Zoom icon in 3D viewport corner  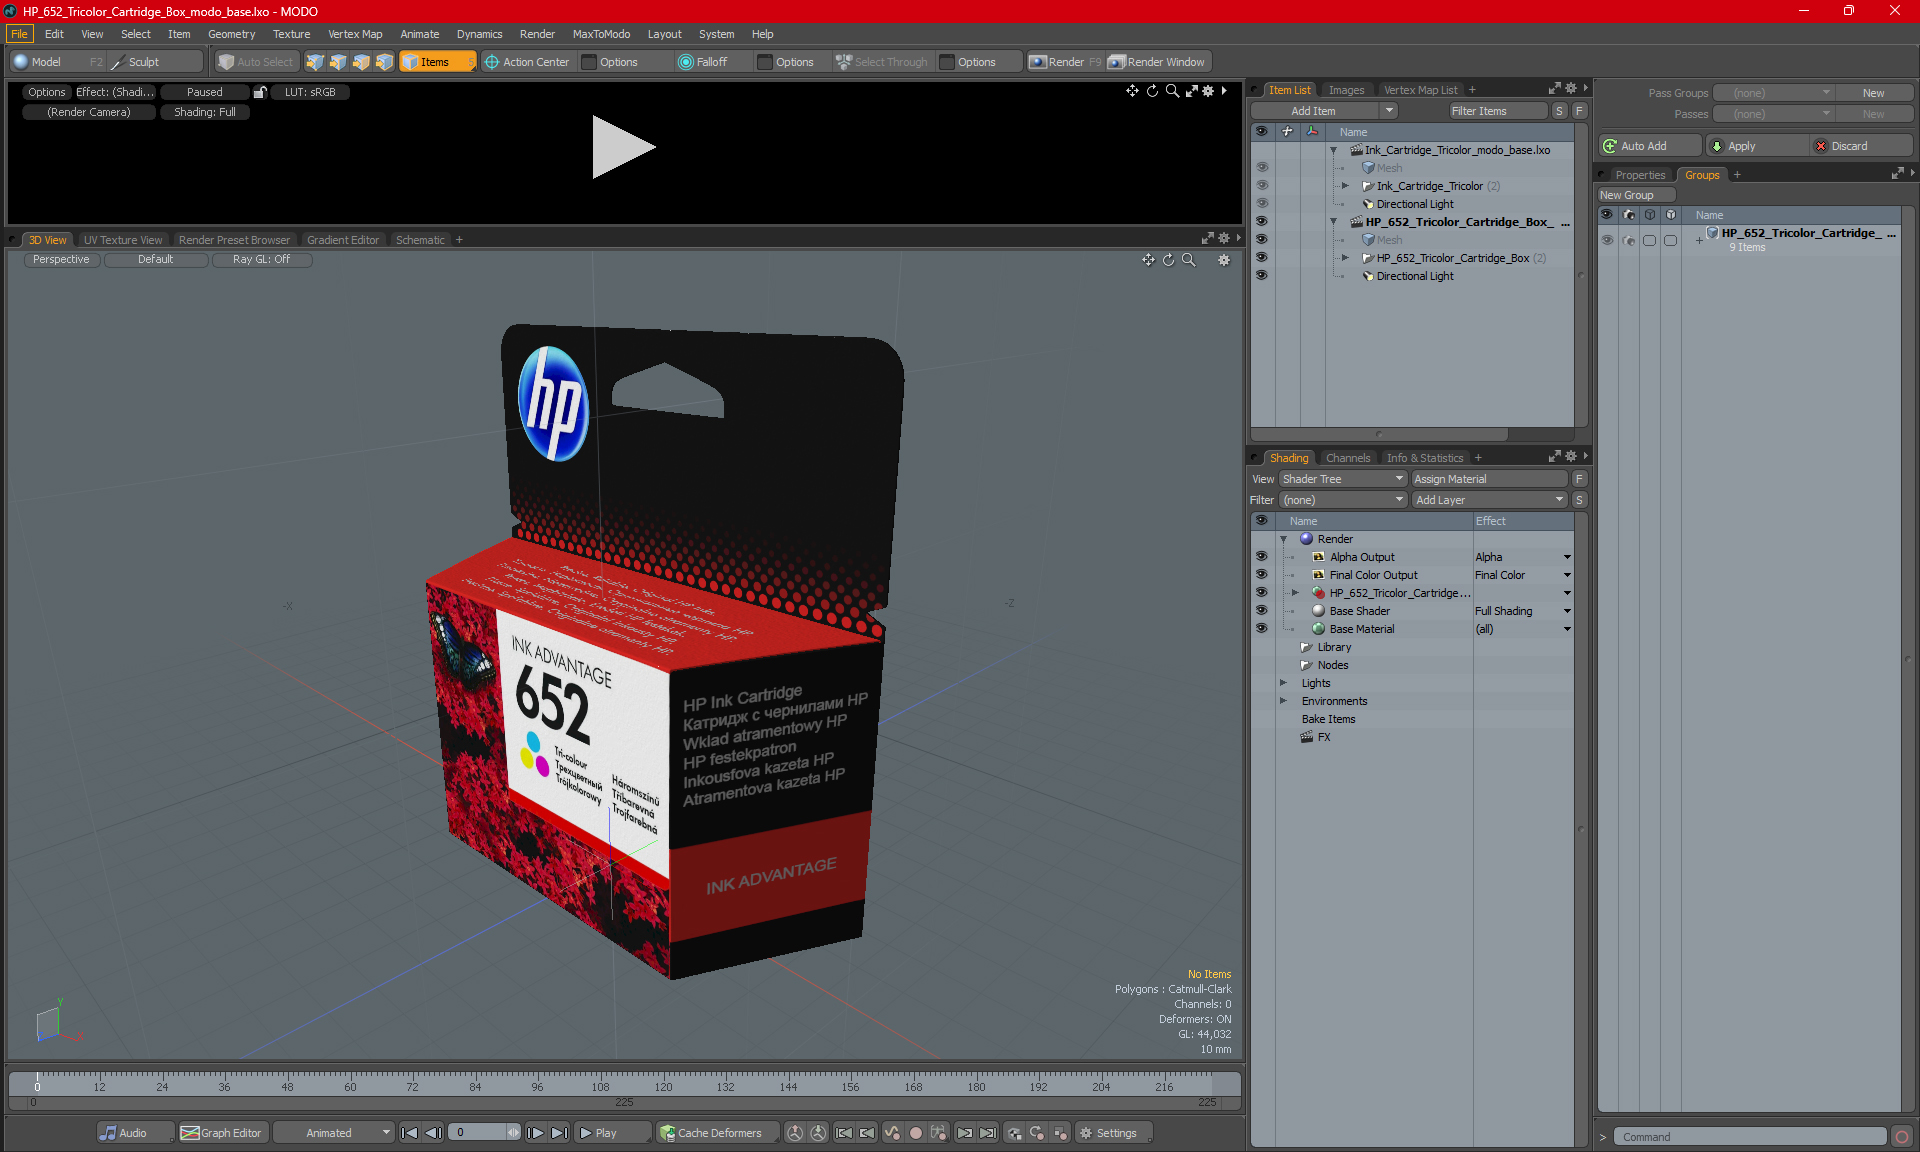tap(1189, 260)
